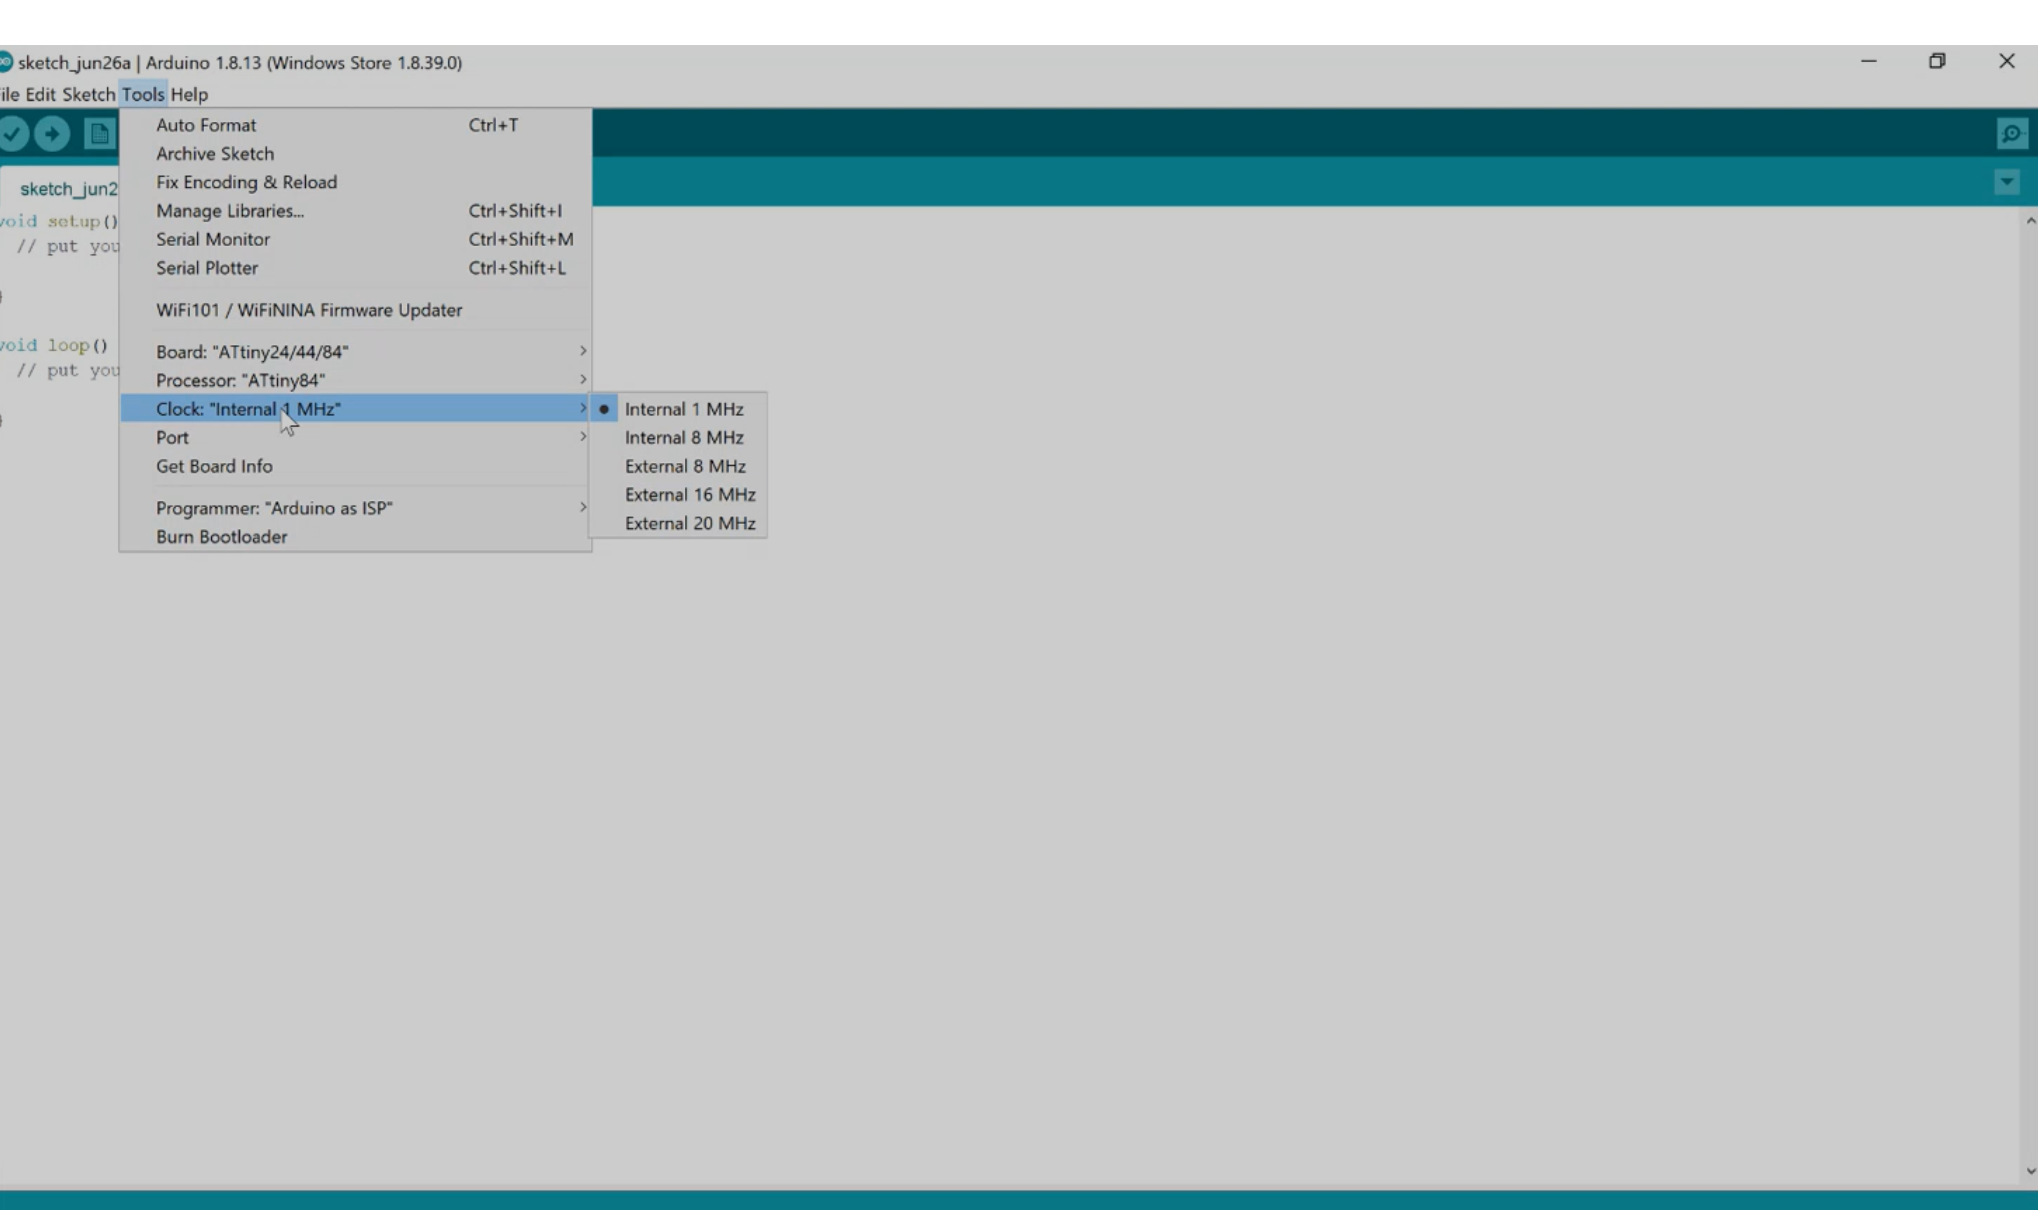The height and width of the screenshot is (1210, 2038).
Task: Pick External 20 MHz clock option
Action: pyautogui.click(x=689, y=523)
